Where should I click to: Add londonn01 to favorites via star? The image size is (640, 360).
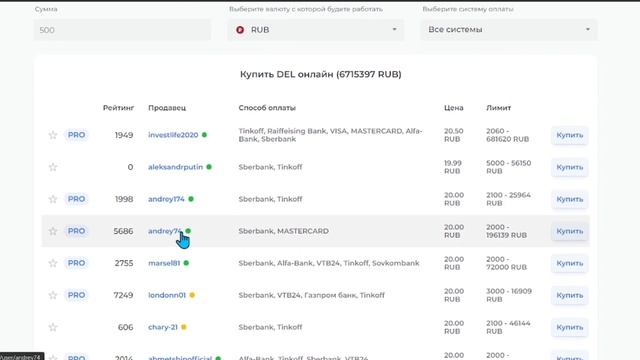pyautogui.click(x=53, y=295)
